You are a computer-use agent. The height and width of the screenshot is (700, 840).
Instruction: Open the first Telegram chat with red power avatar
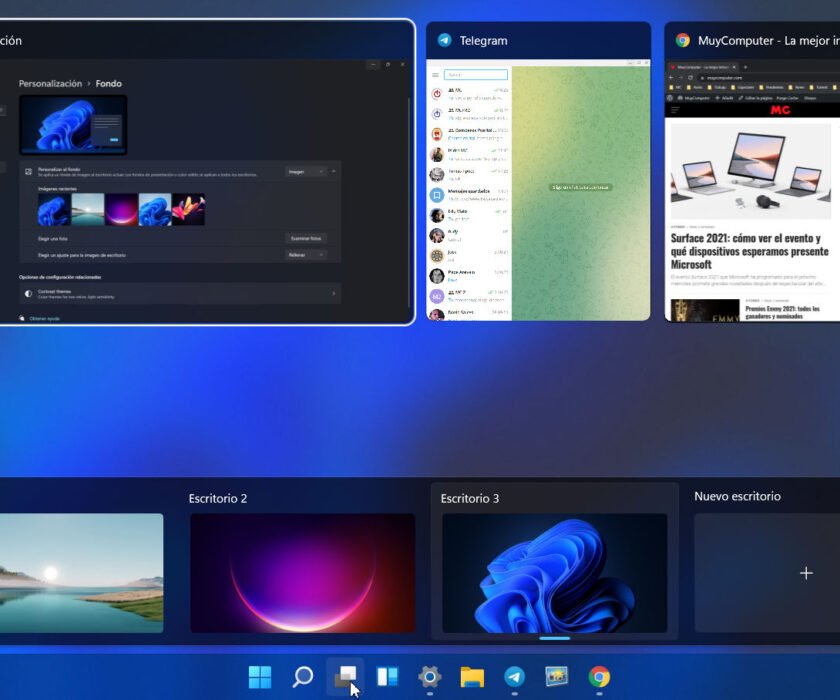469,94
